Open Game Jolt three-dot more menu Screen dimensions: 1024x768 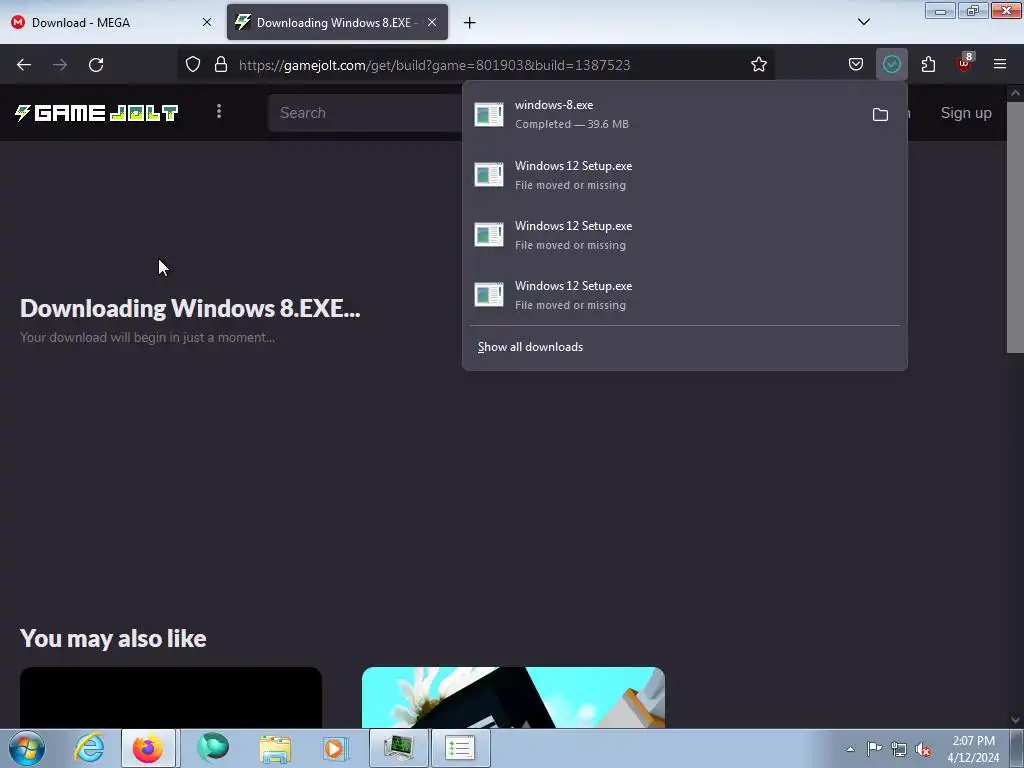219,112
